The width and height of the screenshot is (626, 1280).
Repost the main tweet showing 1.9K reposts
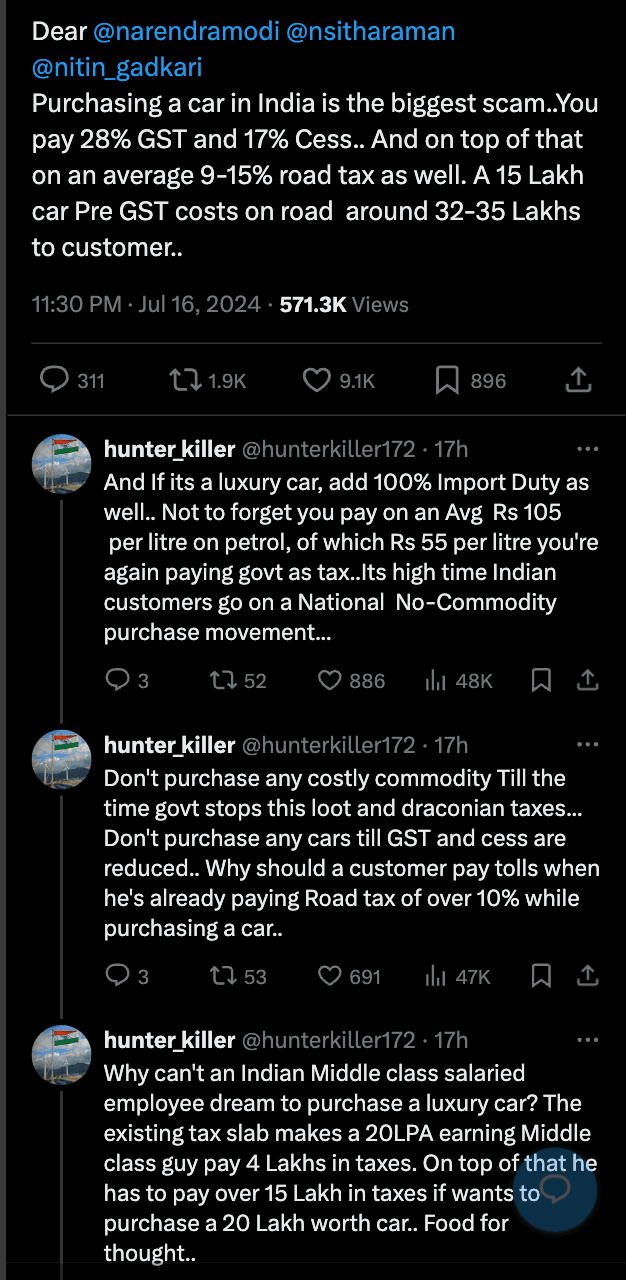point(183,380)
